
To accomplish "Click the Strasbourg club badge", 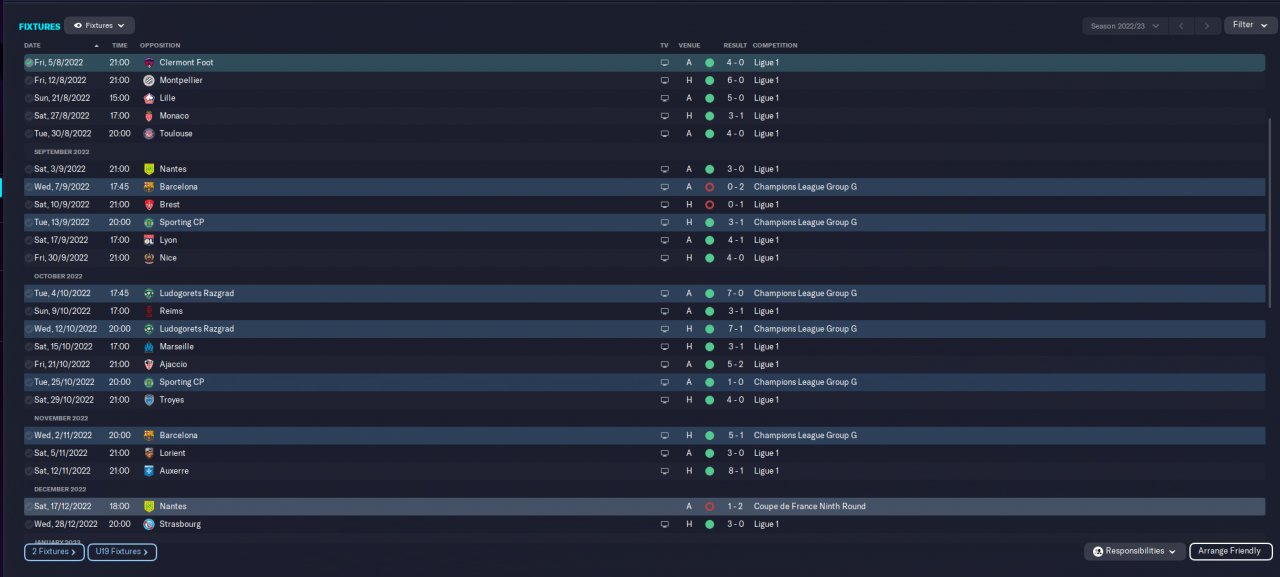I will pyautogui.click(x=149, y=524).
